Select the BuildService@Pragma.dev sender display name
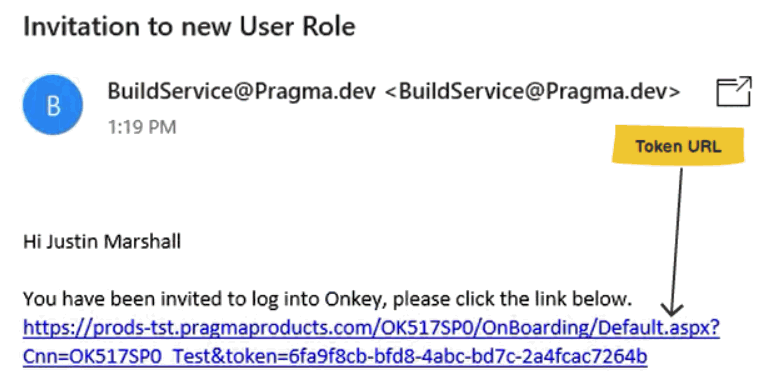Screen dimensions: 772x383 click(x=241, y=92)
